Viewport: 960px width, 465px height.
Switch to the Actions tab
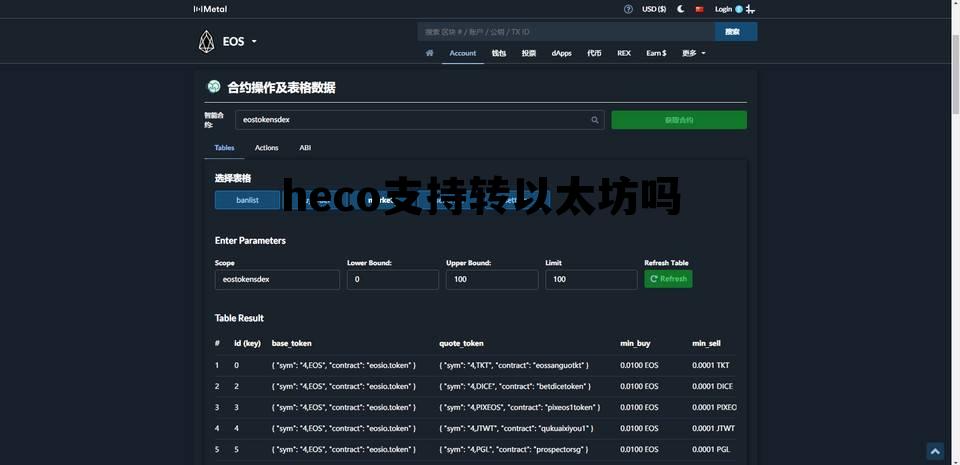(x=266, y=148)
